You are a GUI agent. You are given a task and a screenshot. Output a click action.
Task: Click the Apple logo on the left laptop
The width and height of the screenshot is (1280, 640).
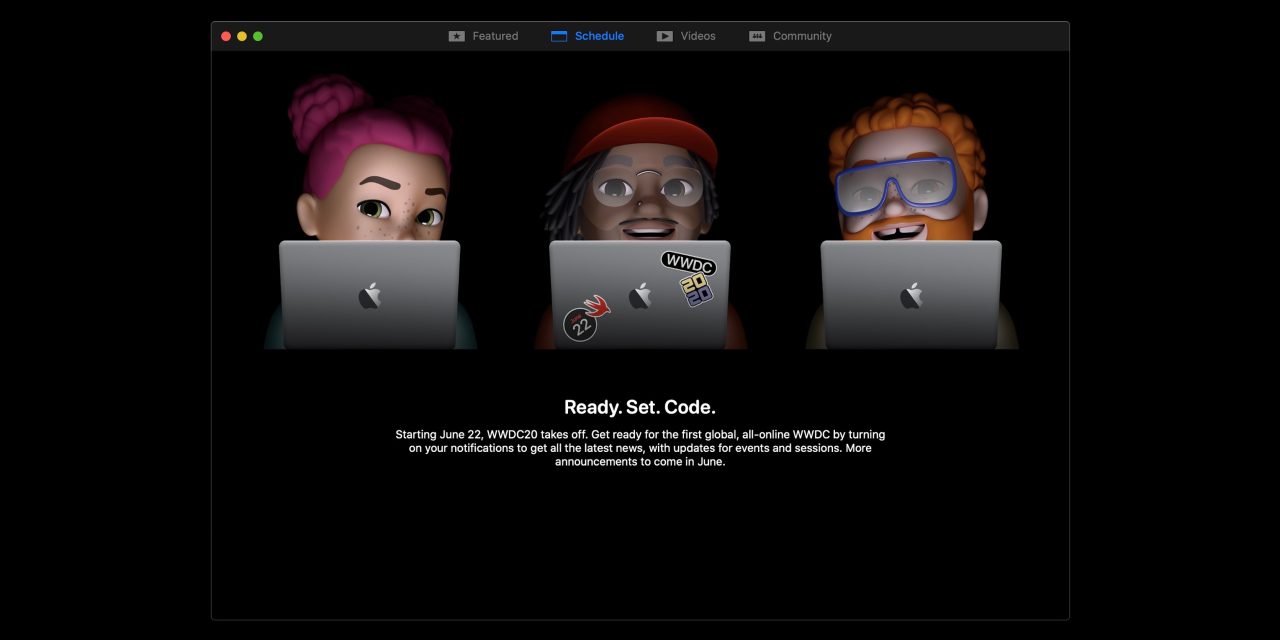(x=370, y=295)
